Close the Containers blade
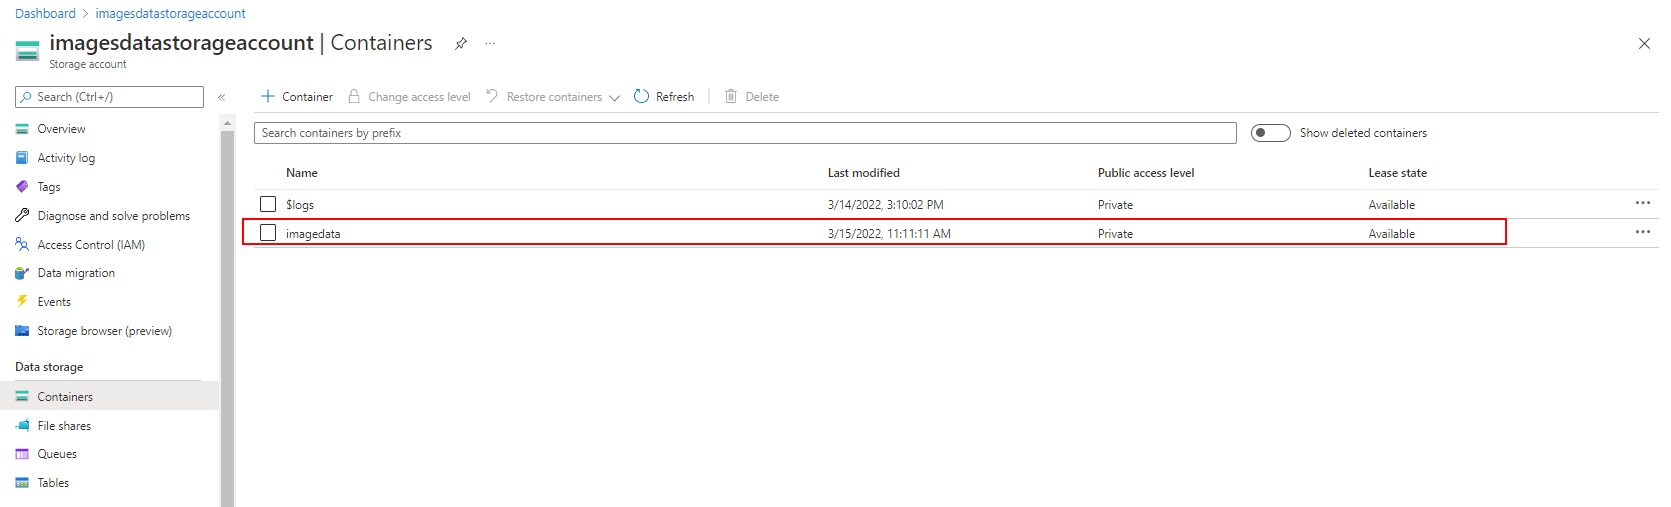The height and width of the screenshot is (507, 1671). point(1644,43)
